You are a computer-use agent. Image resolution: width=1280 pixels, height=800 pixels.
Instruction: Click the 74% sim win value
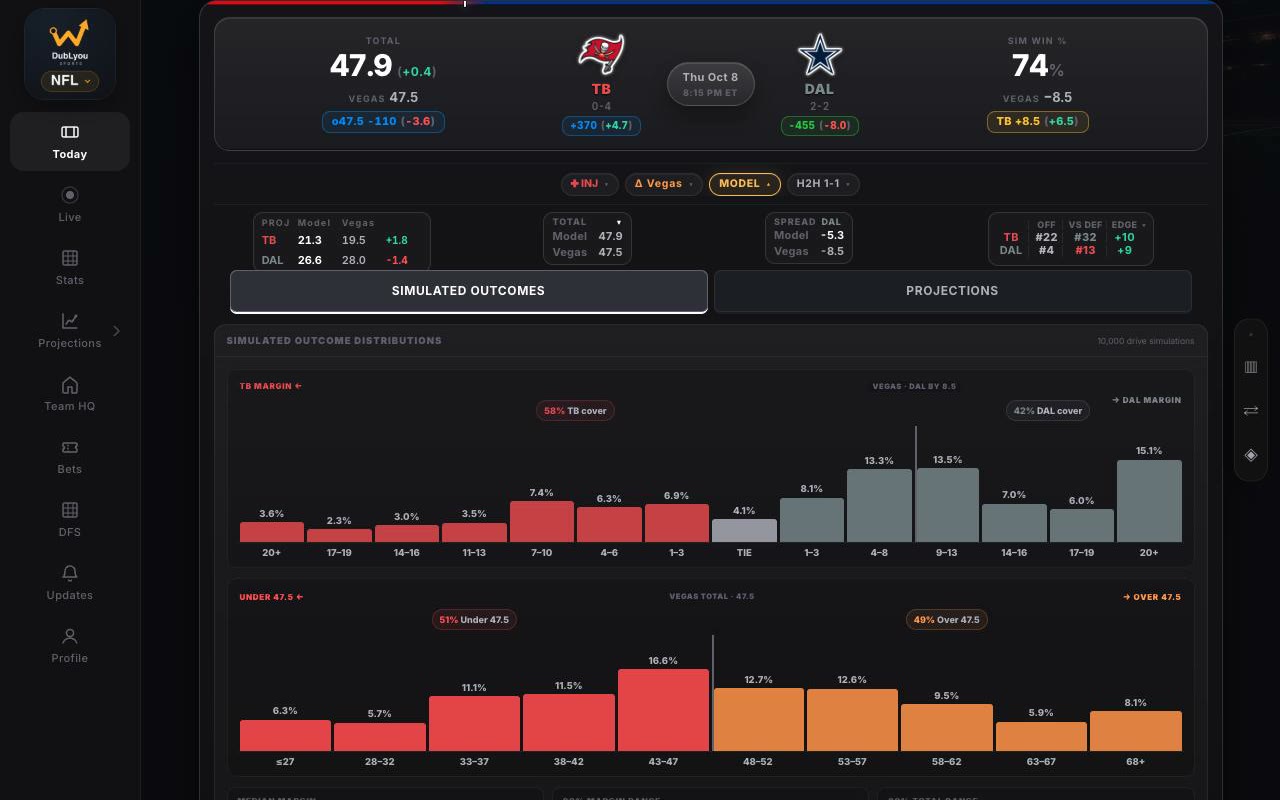click(1037, 66)
